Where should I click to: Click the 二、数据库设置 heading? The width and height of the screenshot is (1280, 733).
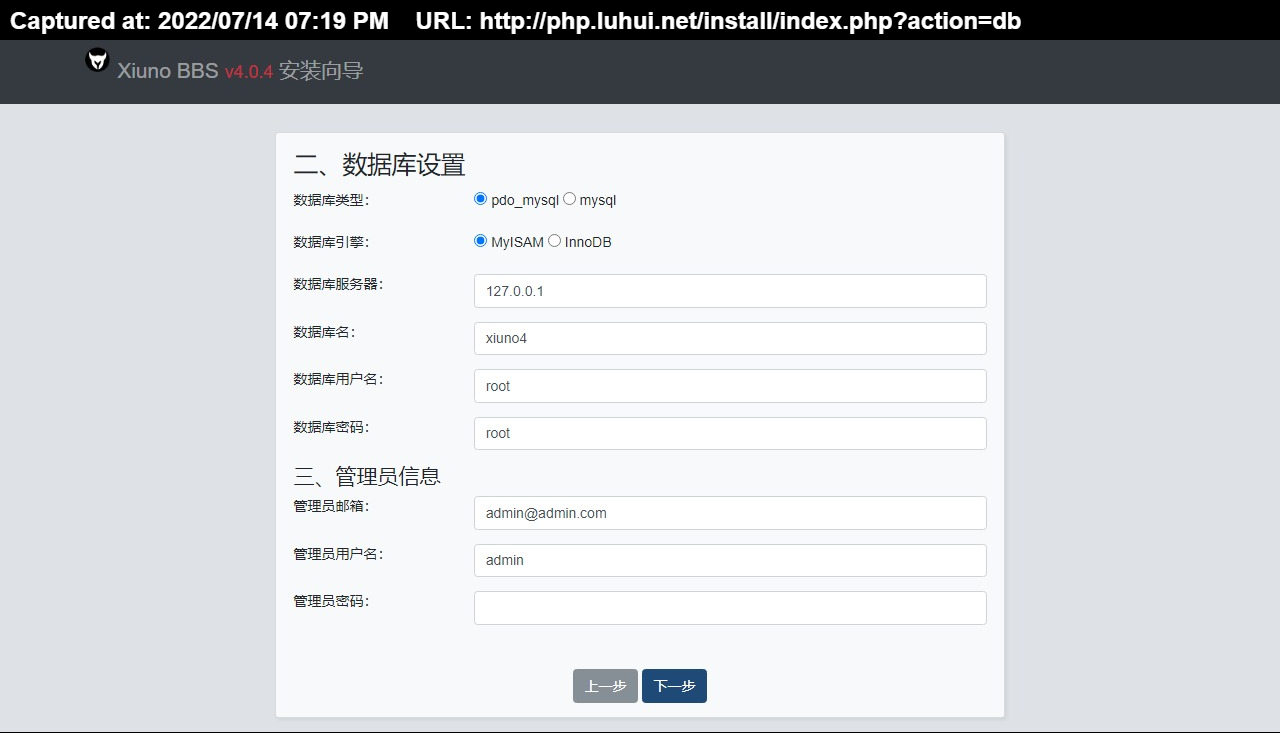[380, 164]
